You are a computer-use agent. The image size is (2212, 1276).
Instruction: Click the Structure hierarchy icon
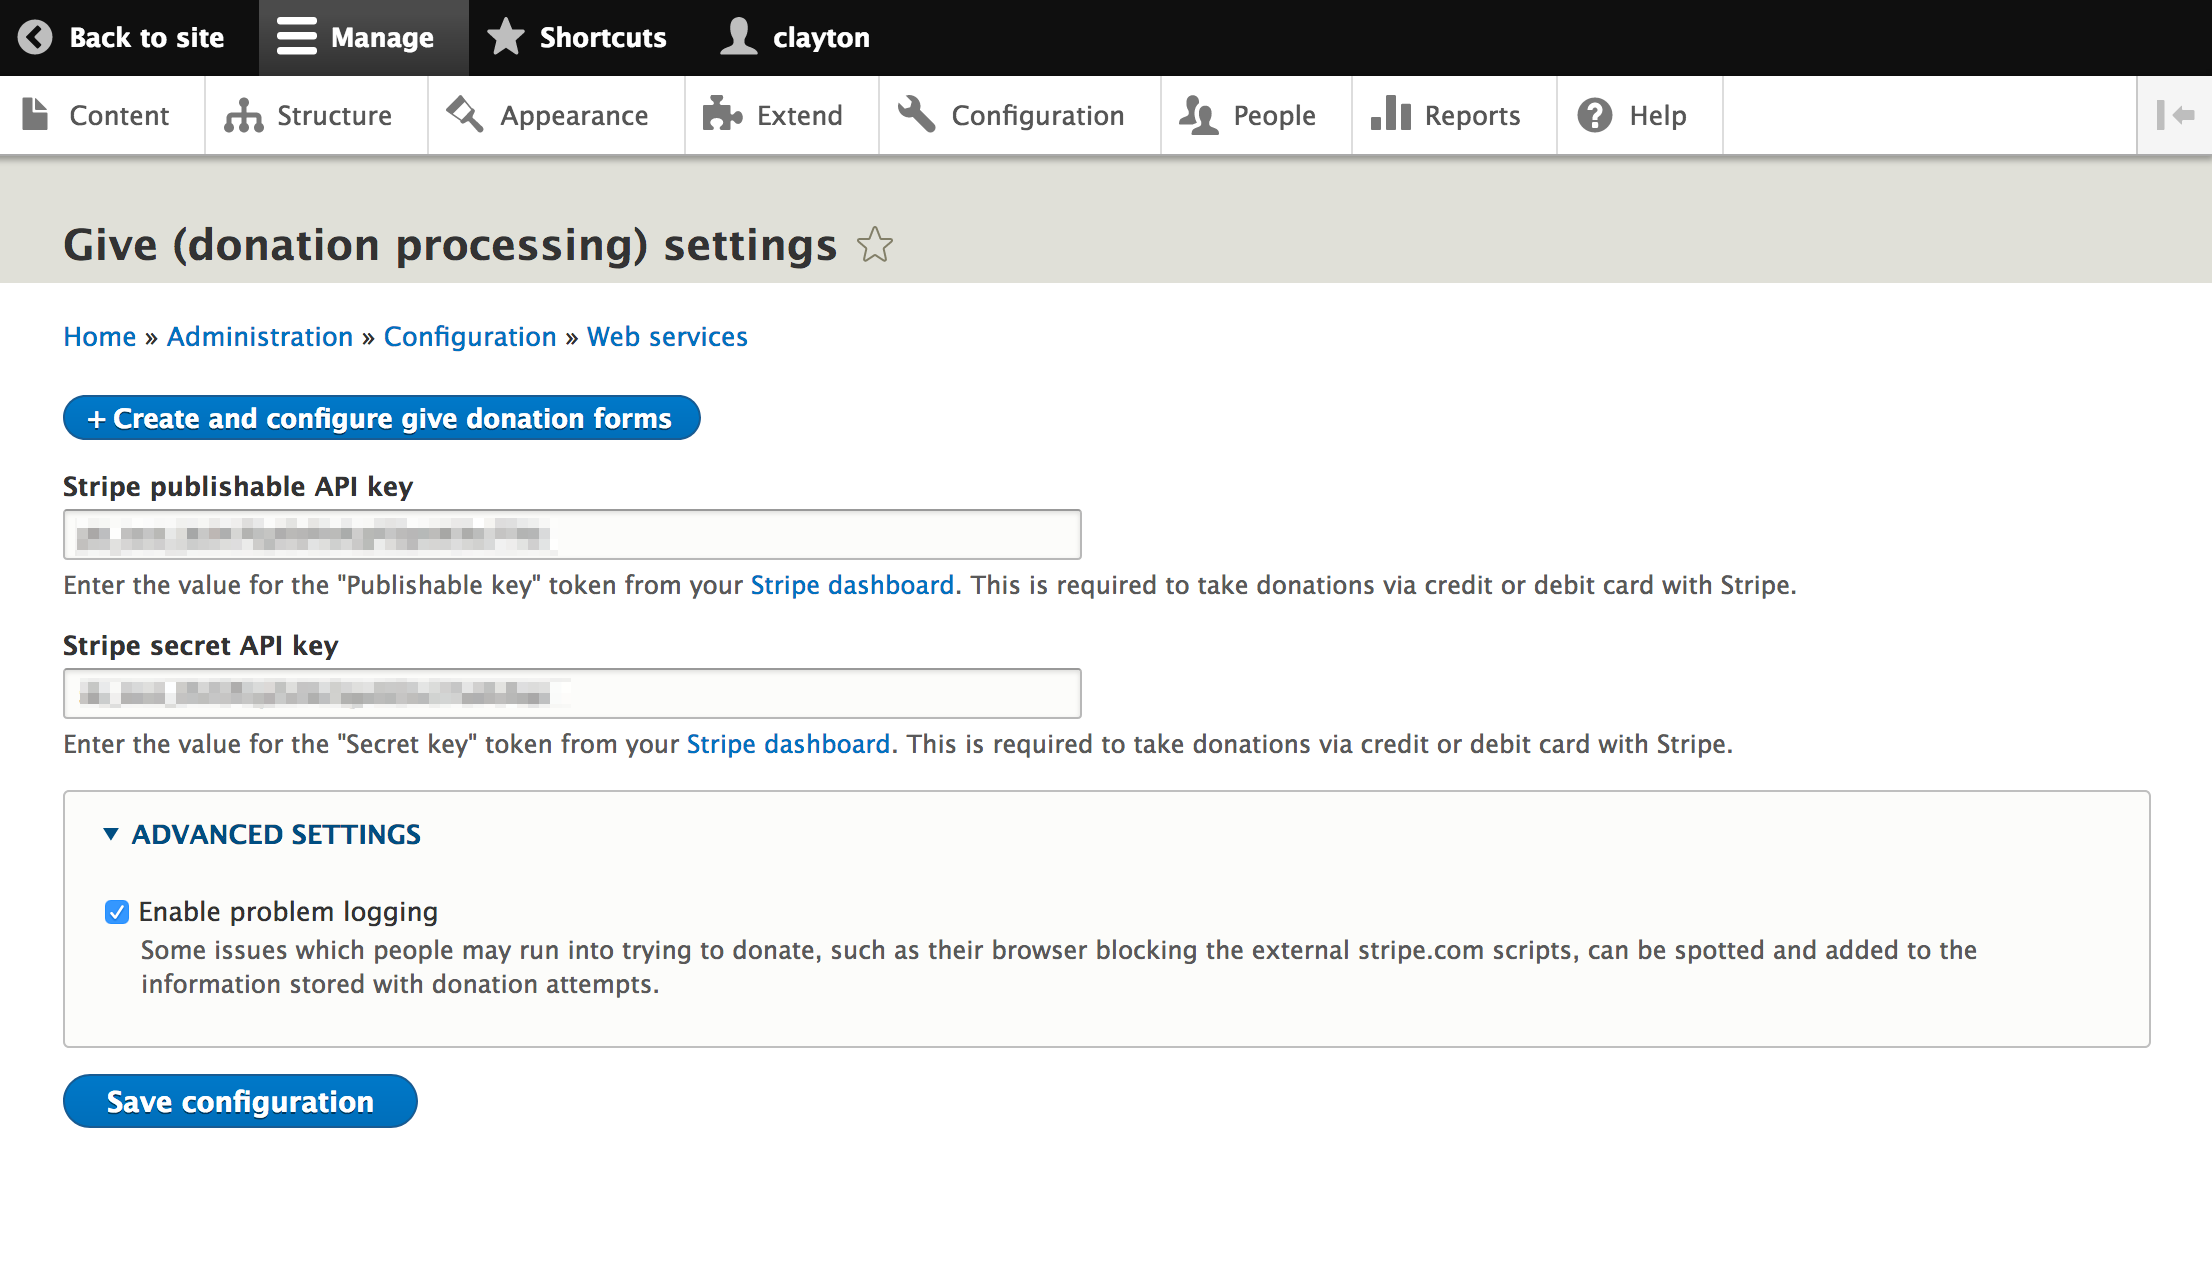(x=243, y=115)
